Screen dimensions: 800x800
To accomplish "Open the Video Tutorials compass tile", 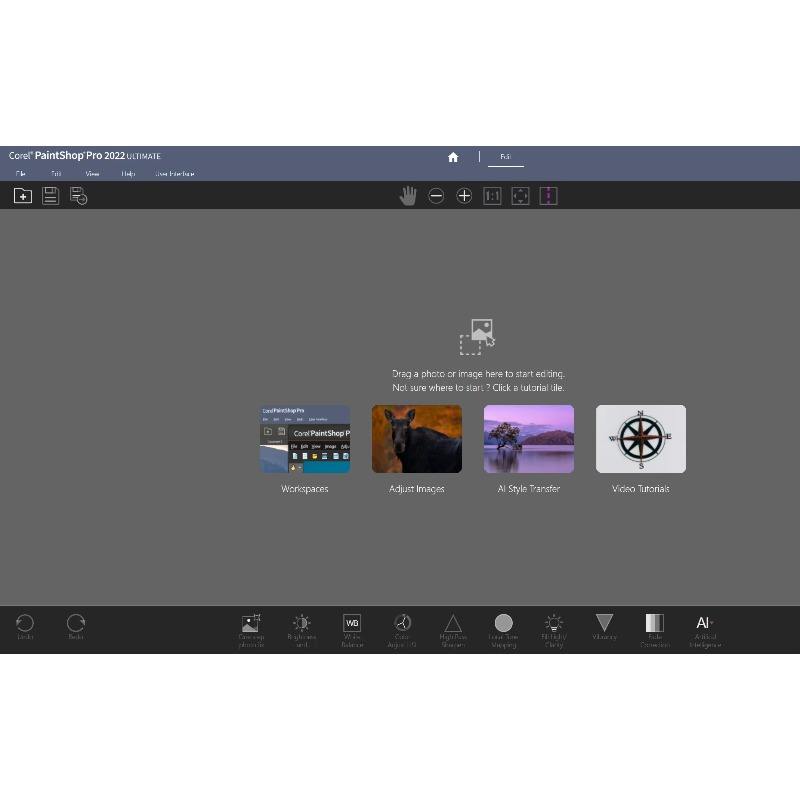I will tap(641, 439).
